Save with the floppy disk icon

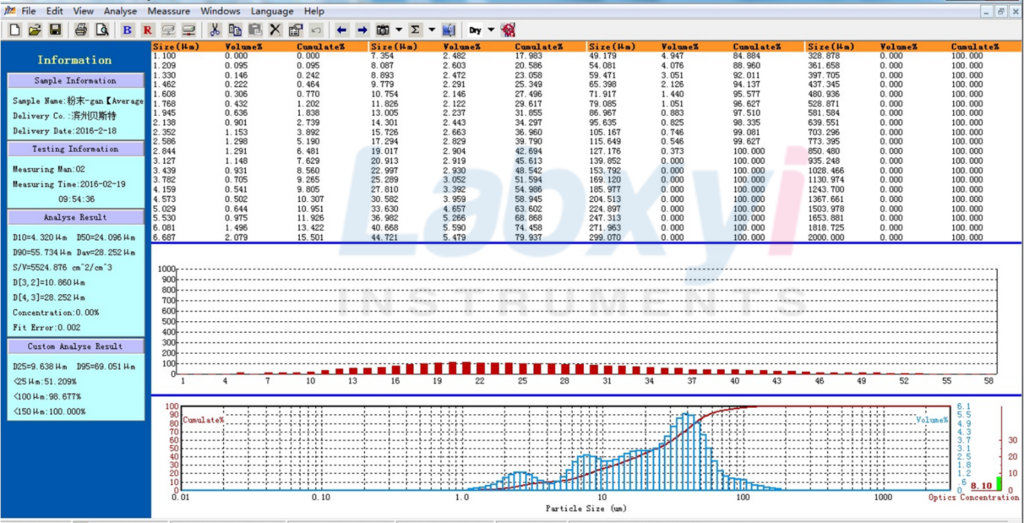click(x=55, y=30)
